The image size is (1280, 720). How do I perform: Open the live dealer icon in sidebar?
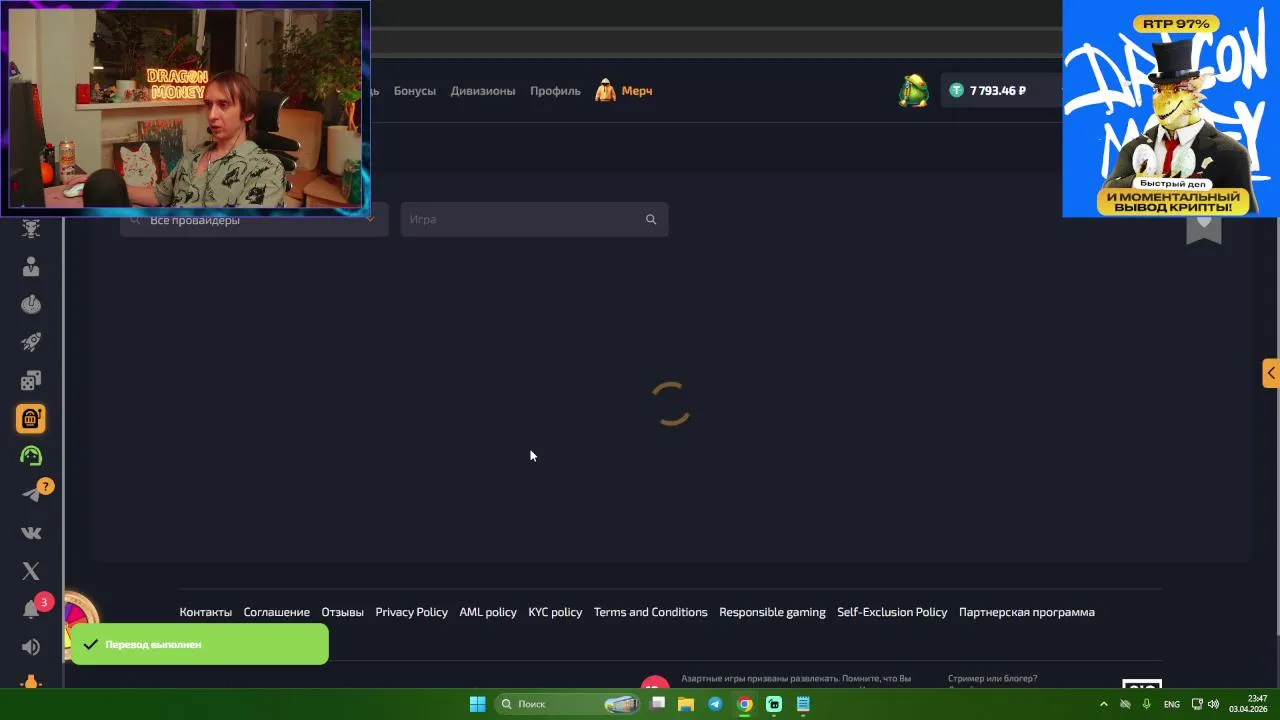31,267
